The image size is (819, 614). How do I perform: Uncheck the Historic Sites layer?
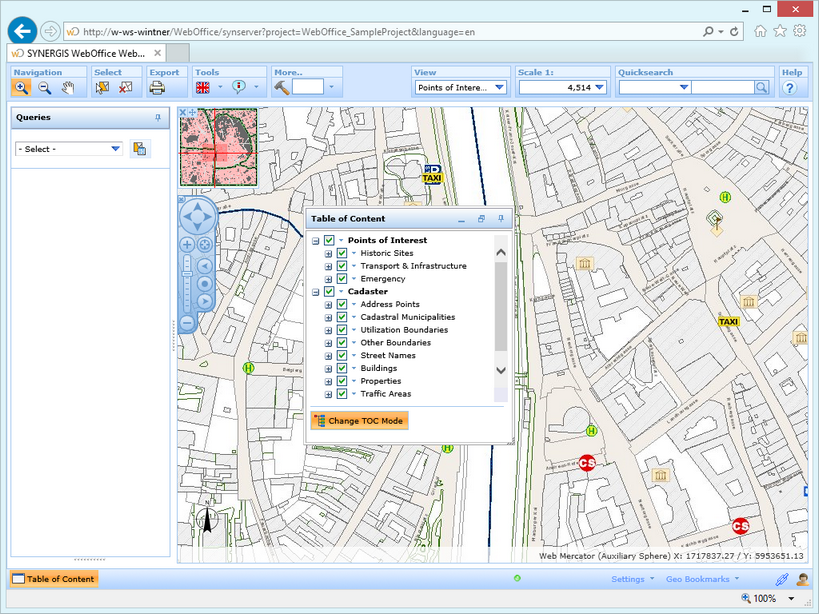pyautogui.click(x=341, y=253)
